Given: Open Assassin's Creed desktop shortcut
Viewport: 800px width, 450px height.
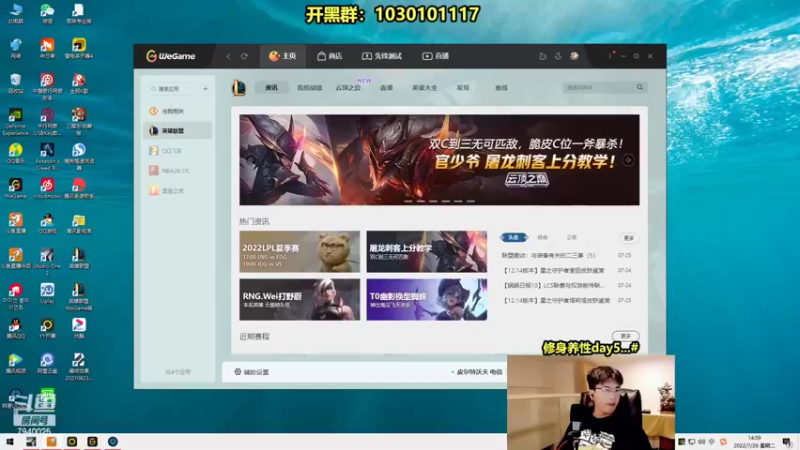Looking at the screenshot, I should point(47,157).
